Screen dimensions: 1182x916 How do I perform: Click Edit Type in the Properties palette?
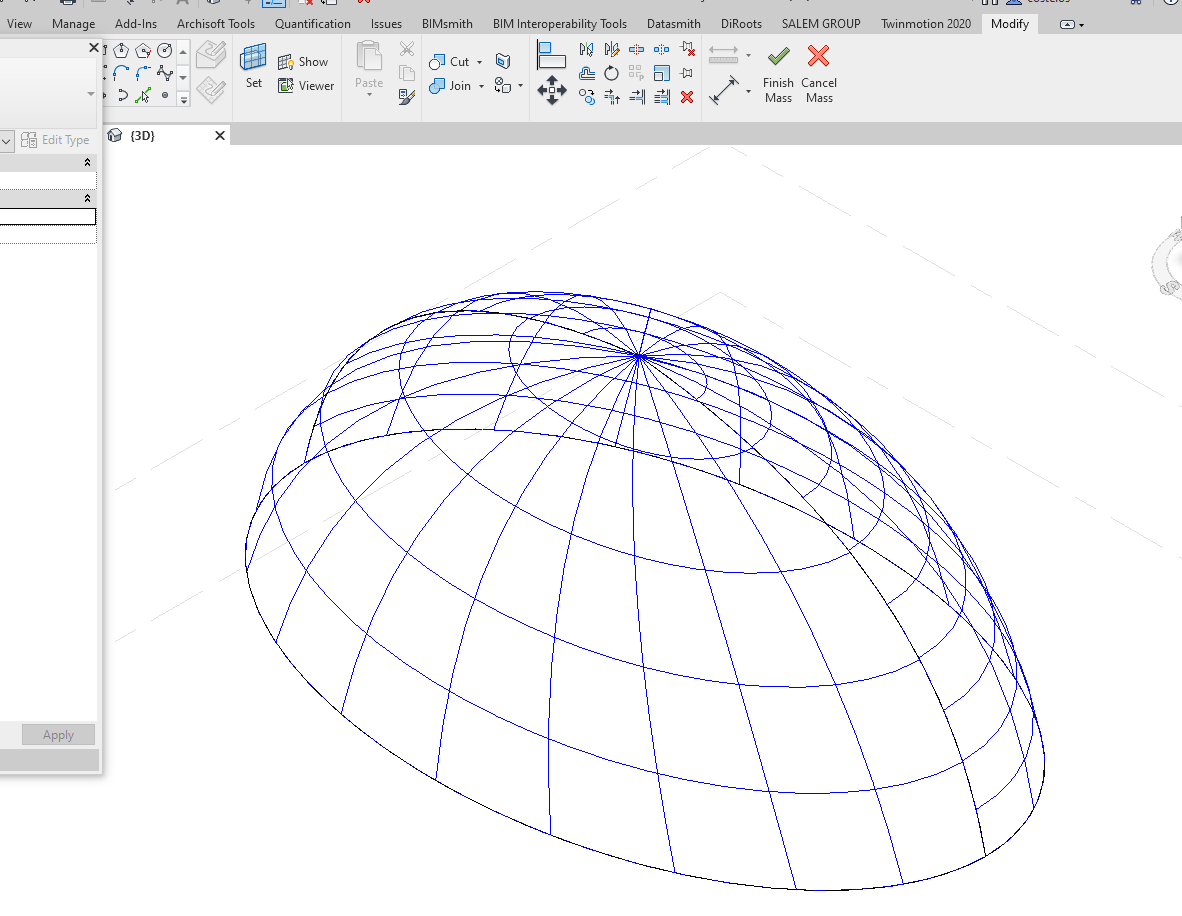[56, 139]
